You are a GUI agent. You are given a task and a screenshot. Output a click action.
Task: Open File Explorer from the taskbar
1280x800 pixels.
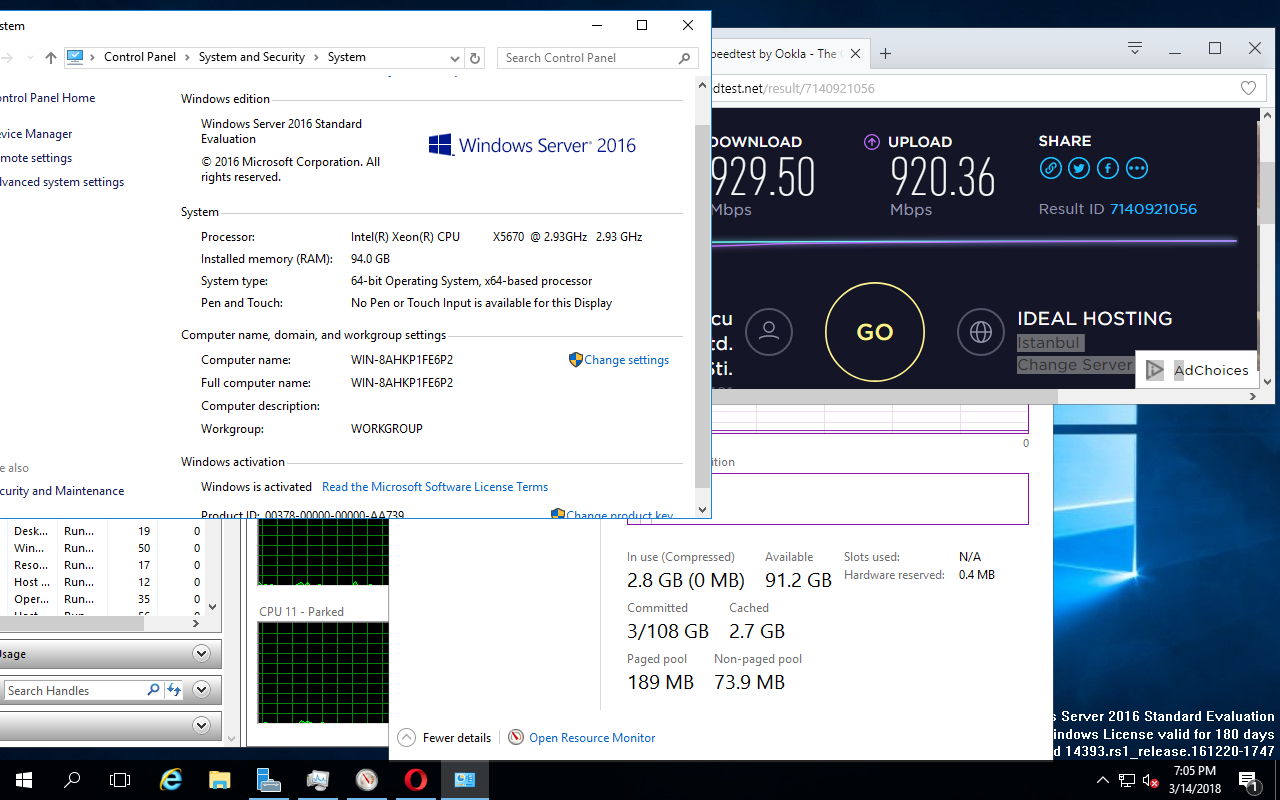[220, 780]
